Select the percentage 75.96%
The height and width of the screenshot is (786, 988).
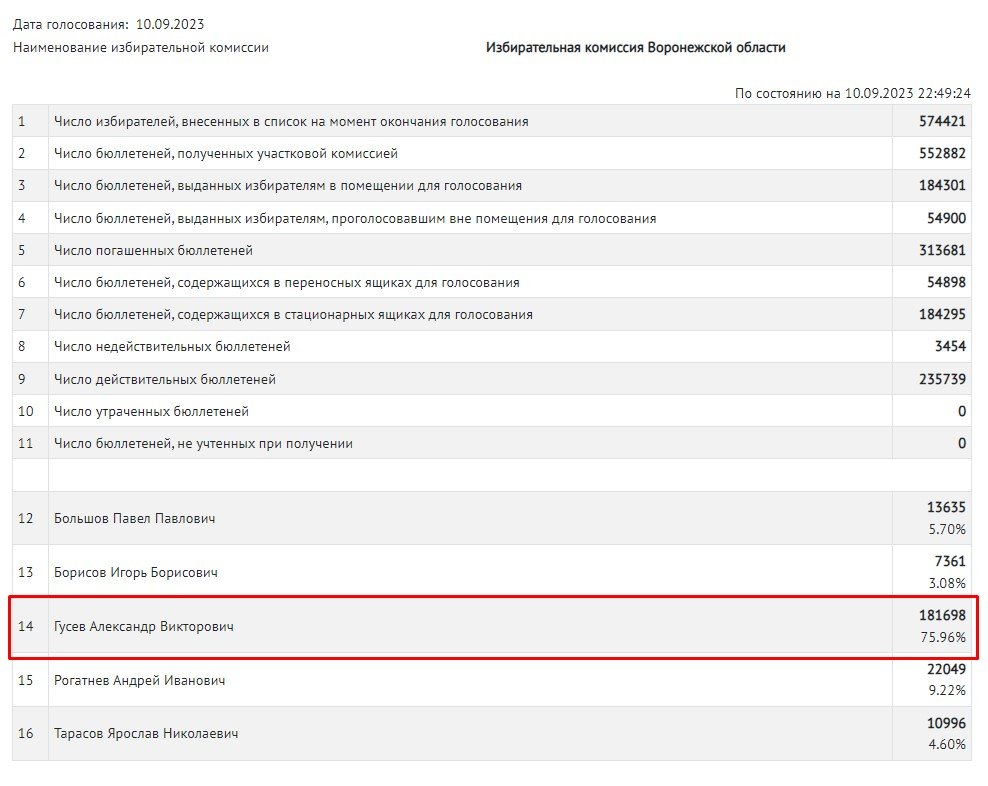[943, 637]
